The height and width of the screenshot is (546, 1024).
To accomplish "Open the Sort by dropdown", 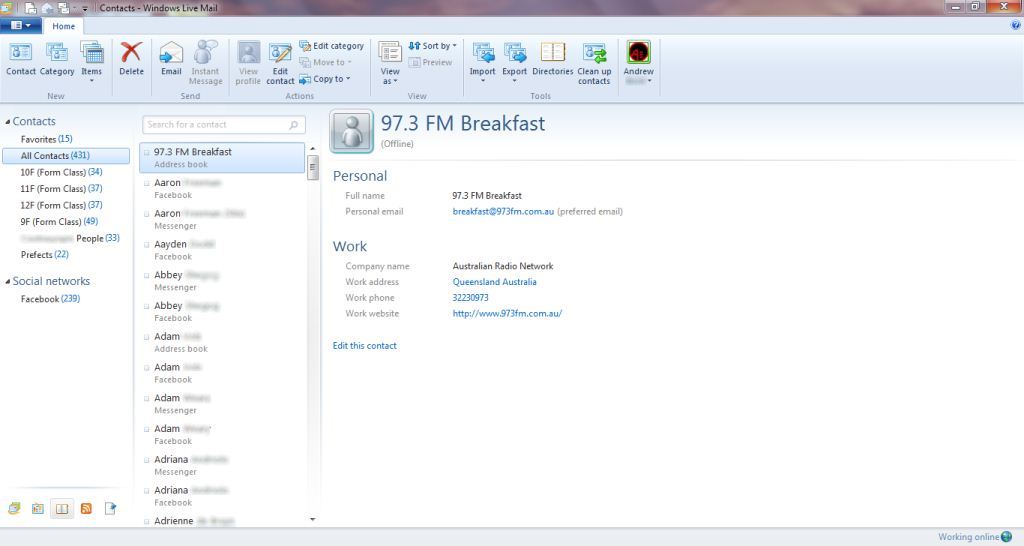I will point(432,46).
